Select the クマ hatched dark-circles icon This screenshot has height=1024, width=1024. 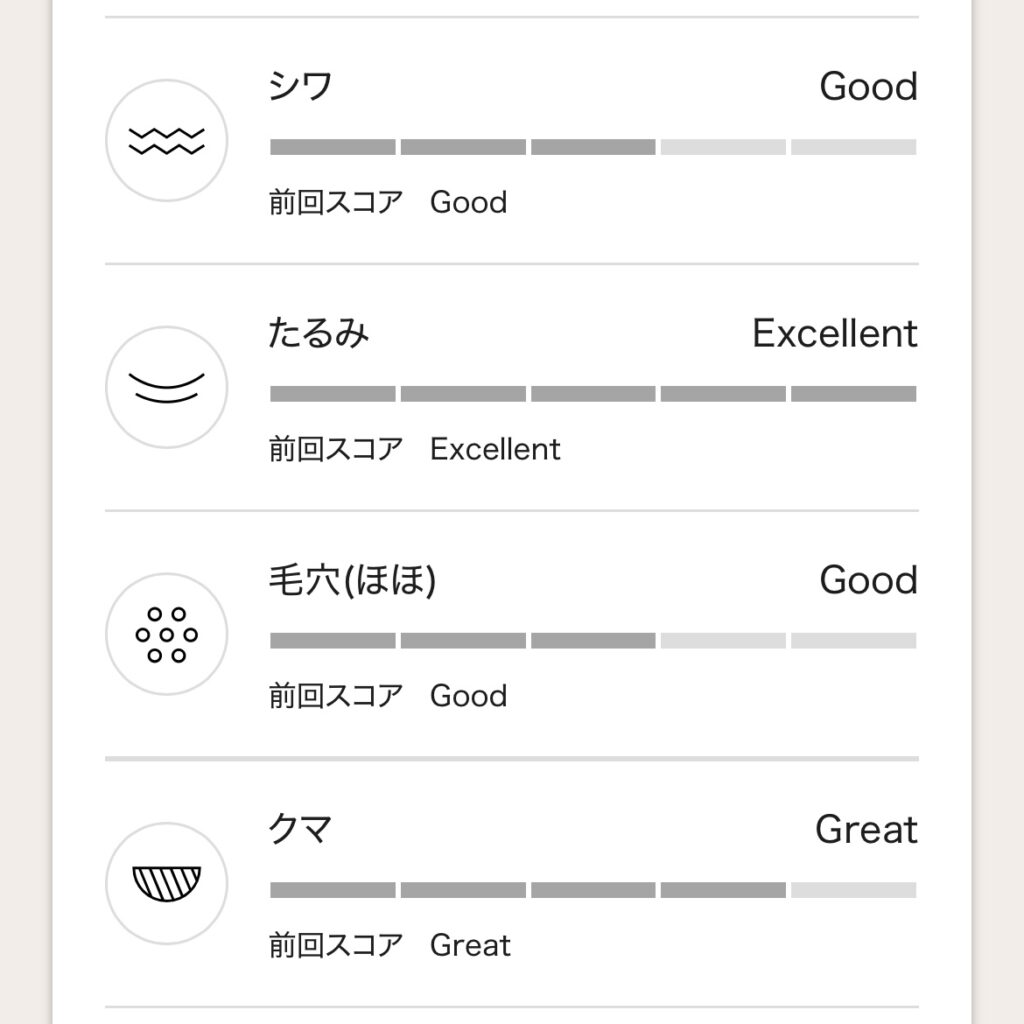(166, 883)
